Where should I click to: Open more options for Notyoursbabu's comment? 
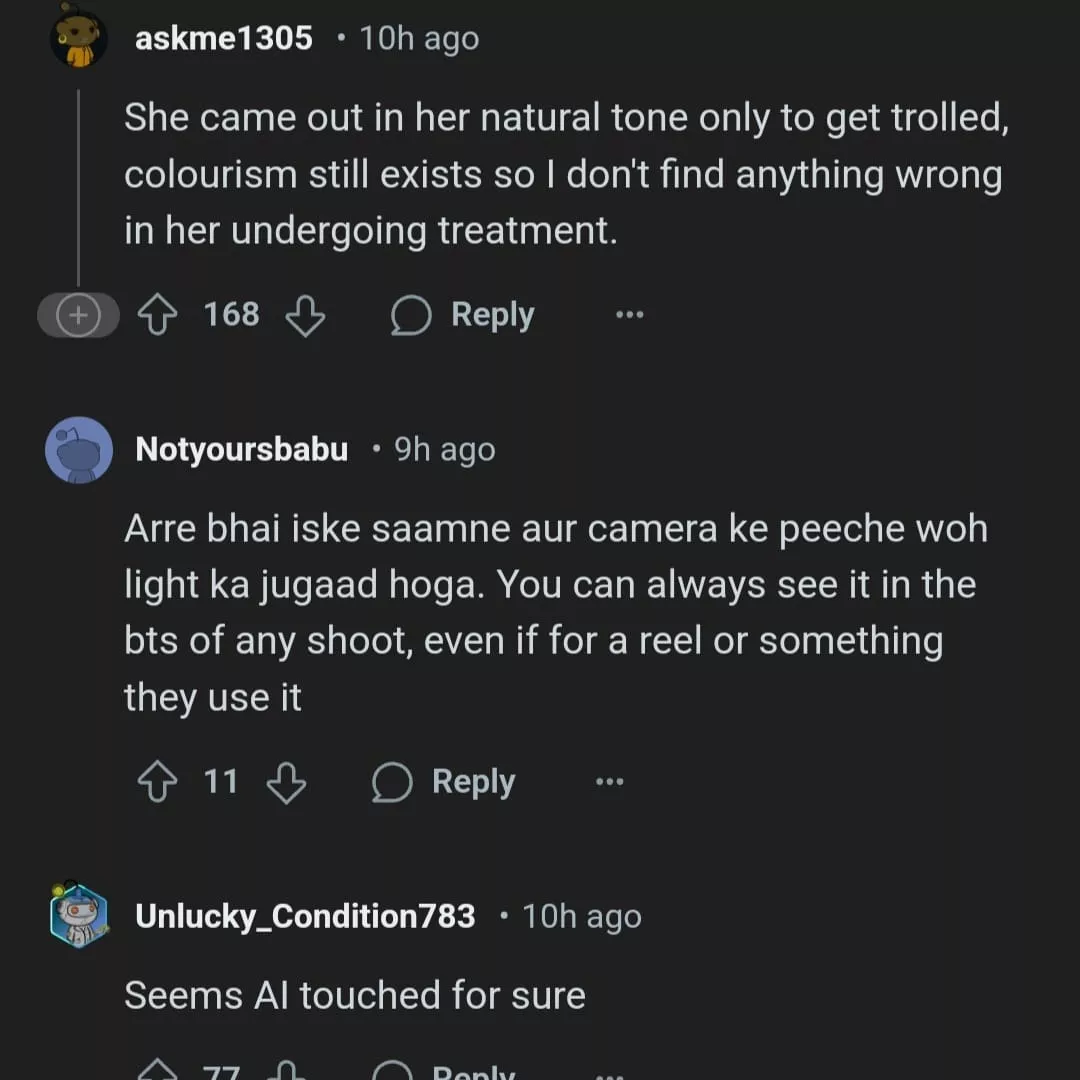(x=609, y=782)
